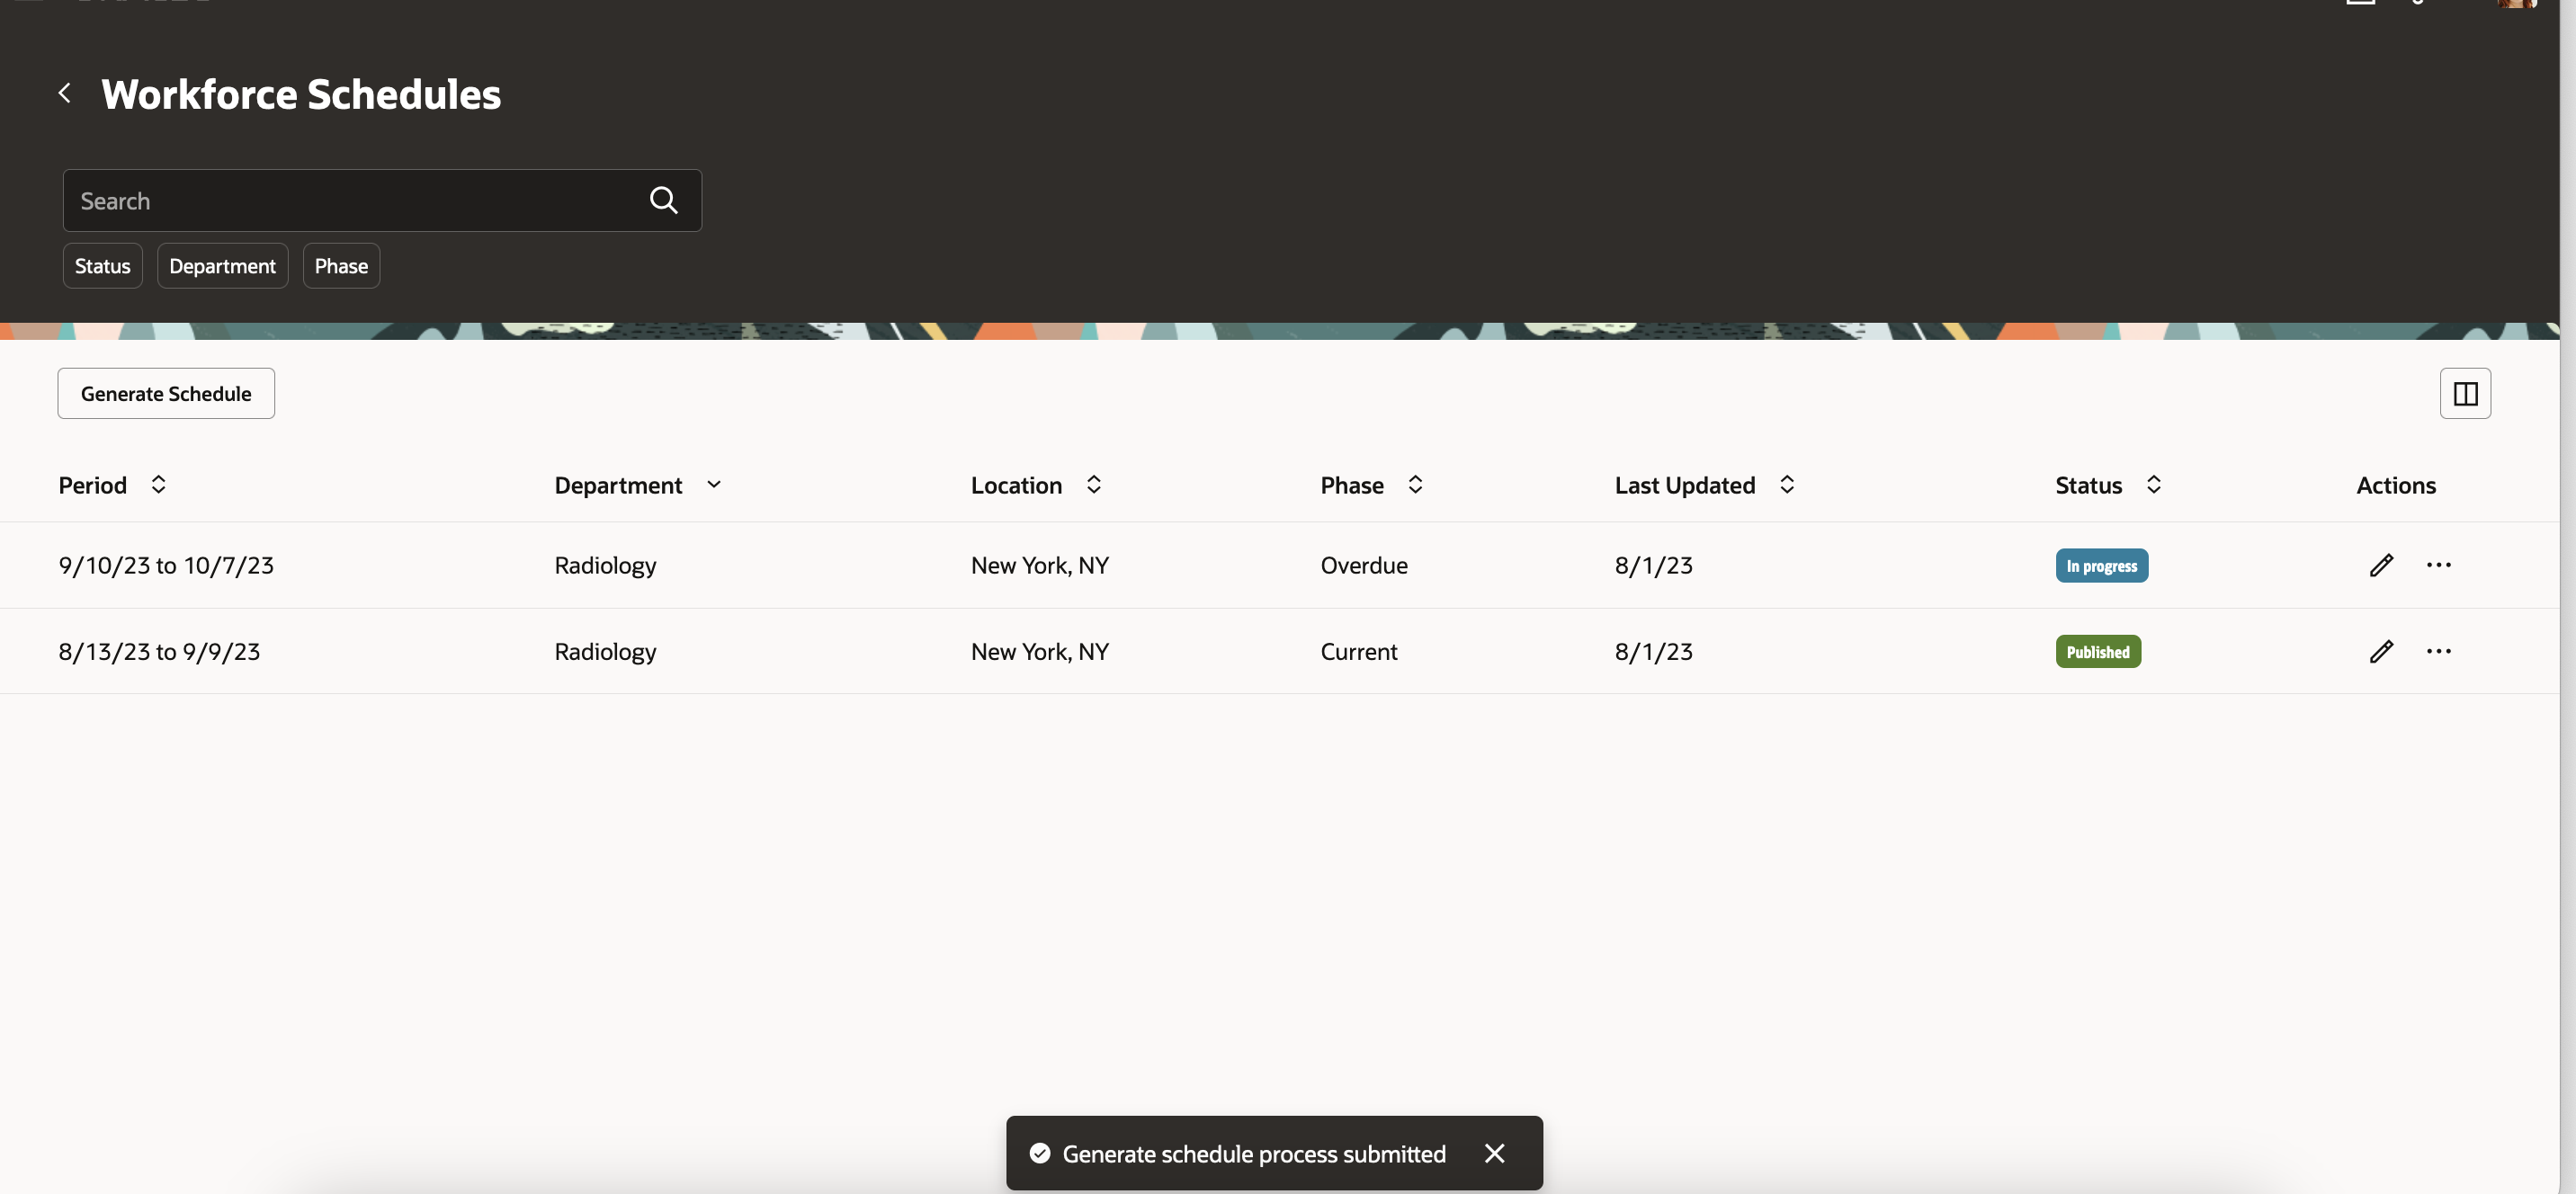The width and height of the screenshot is (2576, 1194).
Task: Sort by Location column
Action: [x=1093, y=485]
